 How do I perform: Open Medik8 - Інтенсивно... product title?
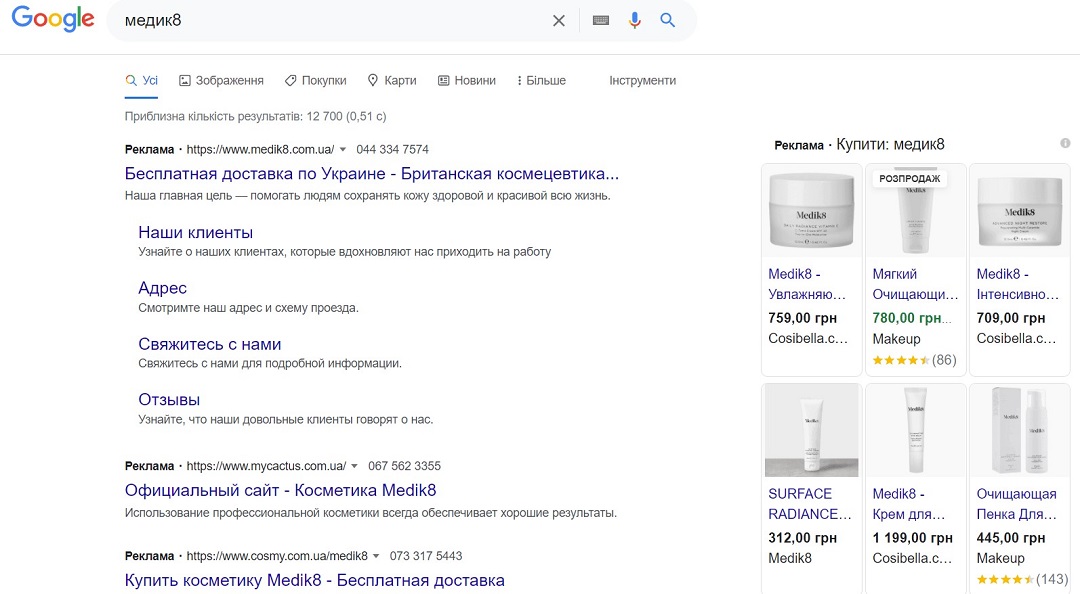(x=1018, y=284)
